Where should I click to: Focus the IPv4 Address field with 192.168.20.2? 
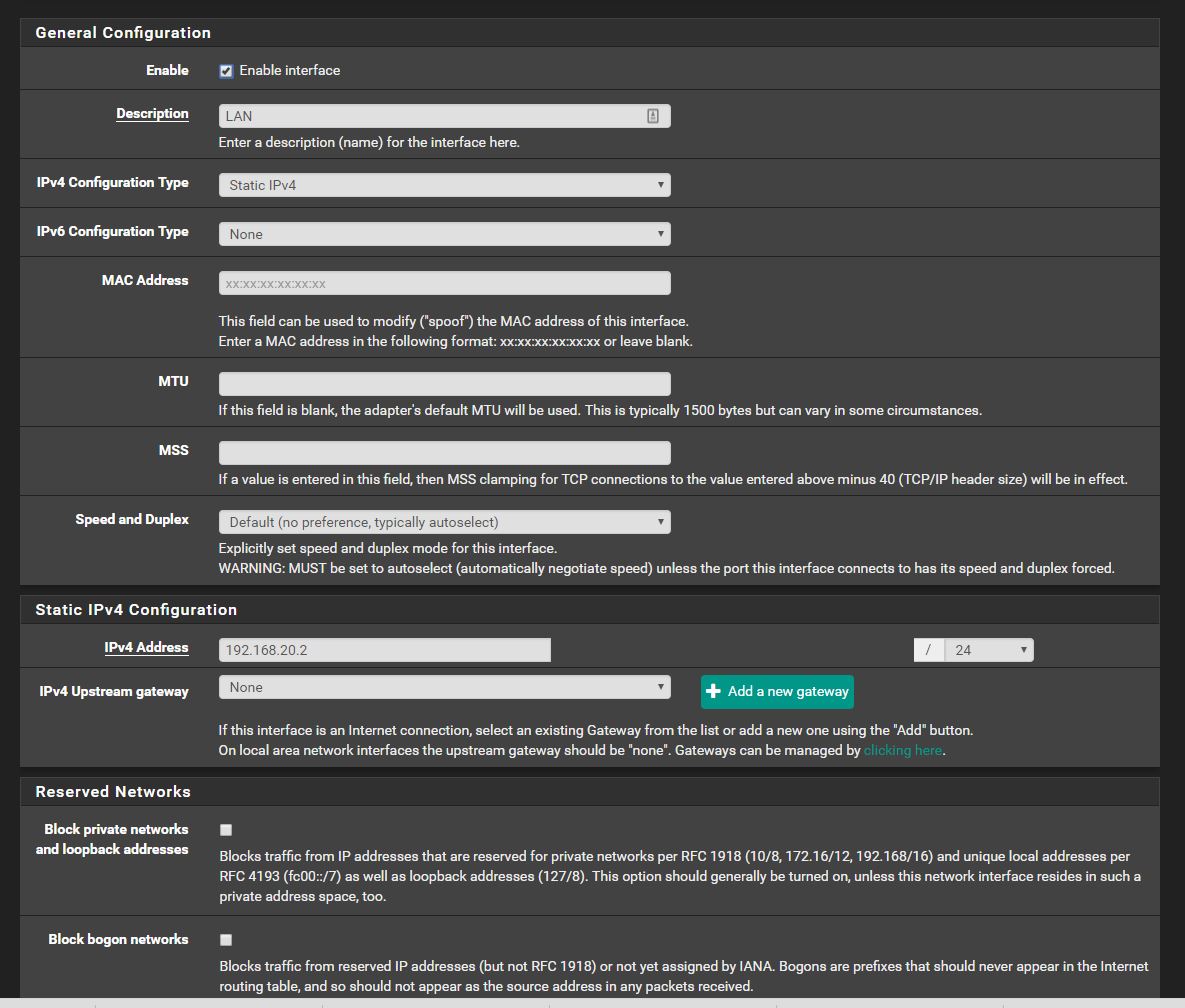pyautogui.click(x=385, y=650)
